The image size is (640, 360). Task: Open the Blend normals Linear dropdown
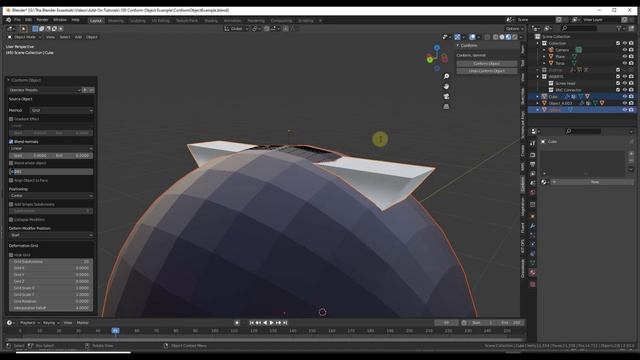(51, 149)
